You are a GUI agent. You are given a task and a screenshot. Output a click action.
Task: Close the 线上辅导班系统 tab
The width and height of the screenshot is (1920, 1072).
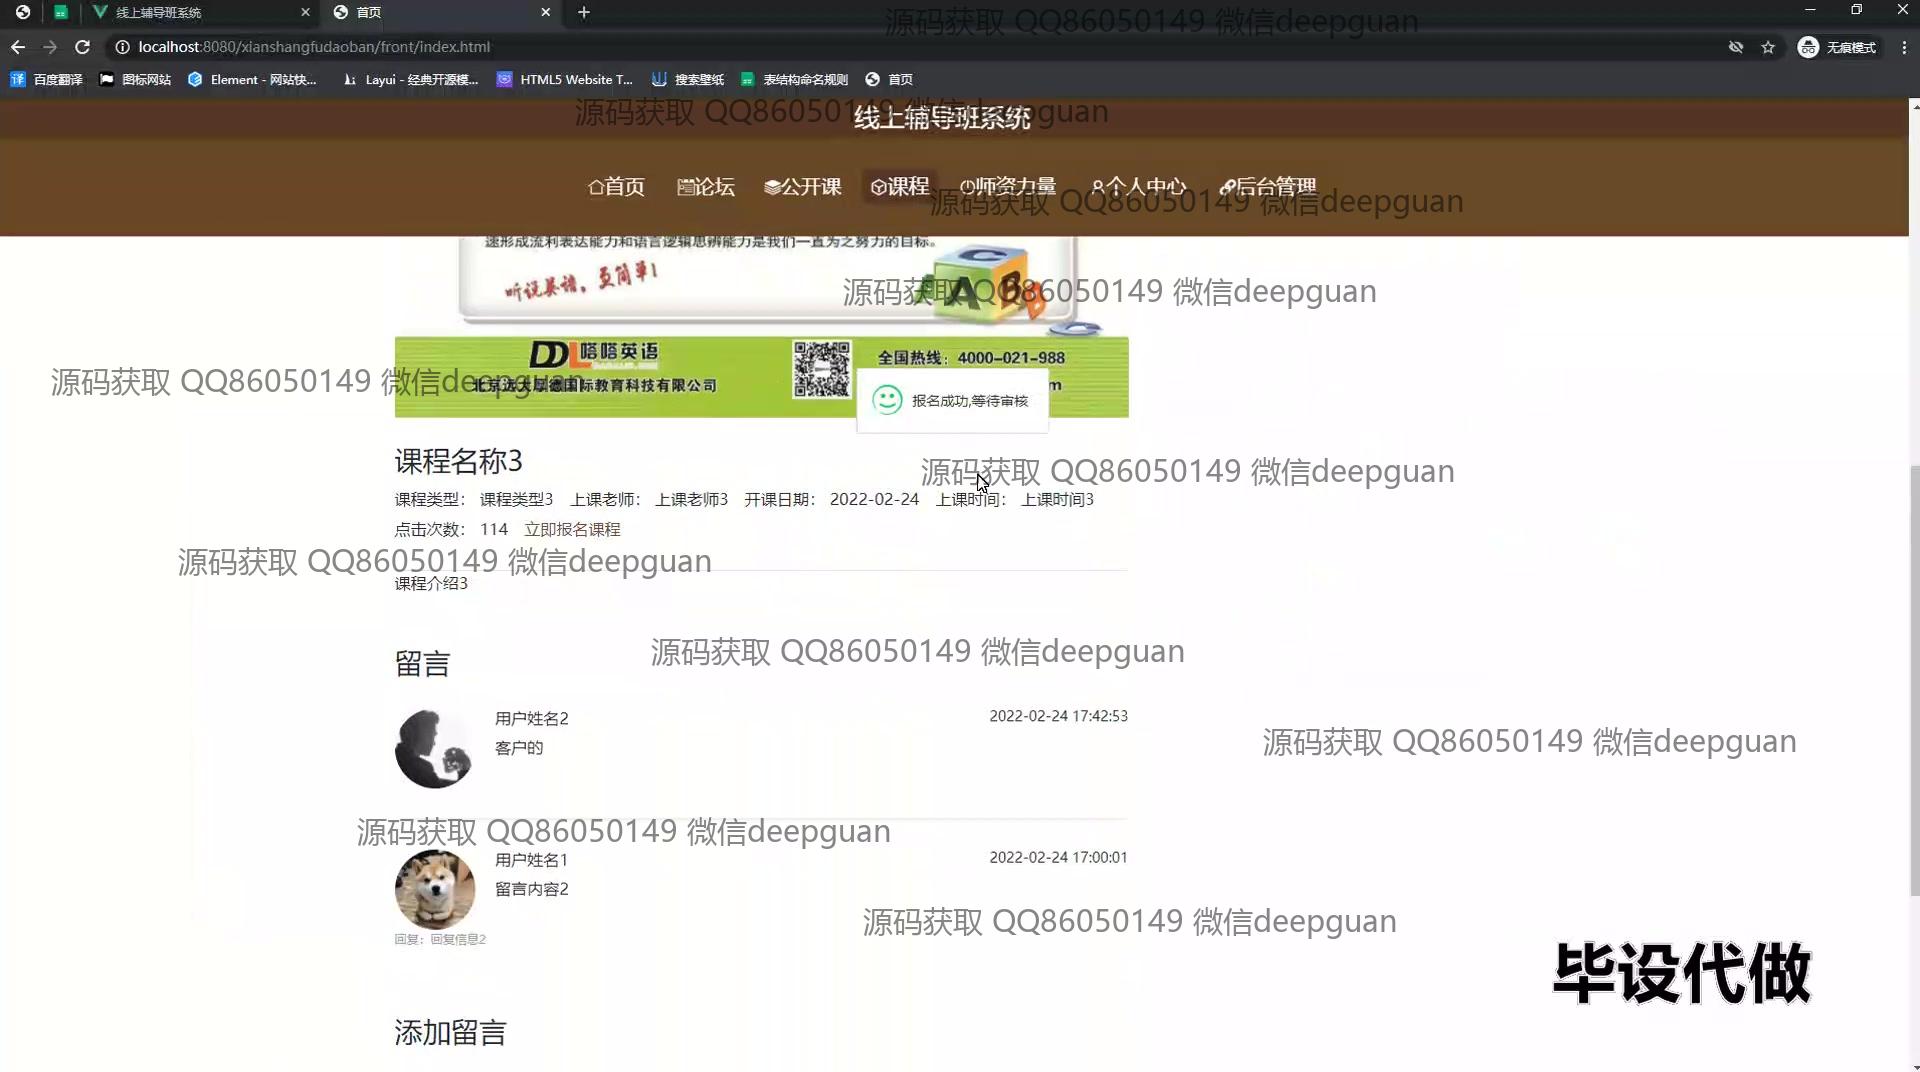tap(305, 12)
